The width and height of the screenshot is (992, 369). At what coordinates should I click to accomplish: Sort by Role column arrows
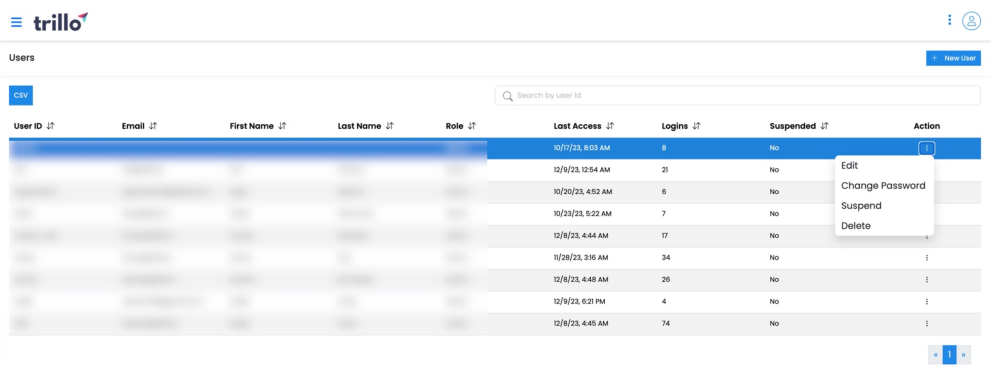[472, 126]
